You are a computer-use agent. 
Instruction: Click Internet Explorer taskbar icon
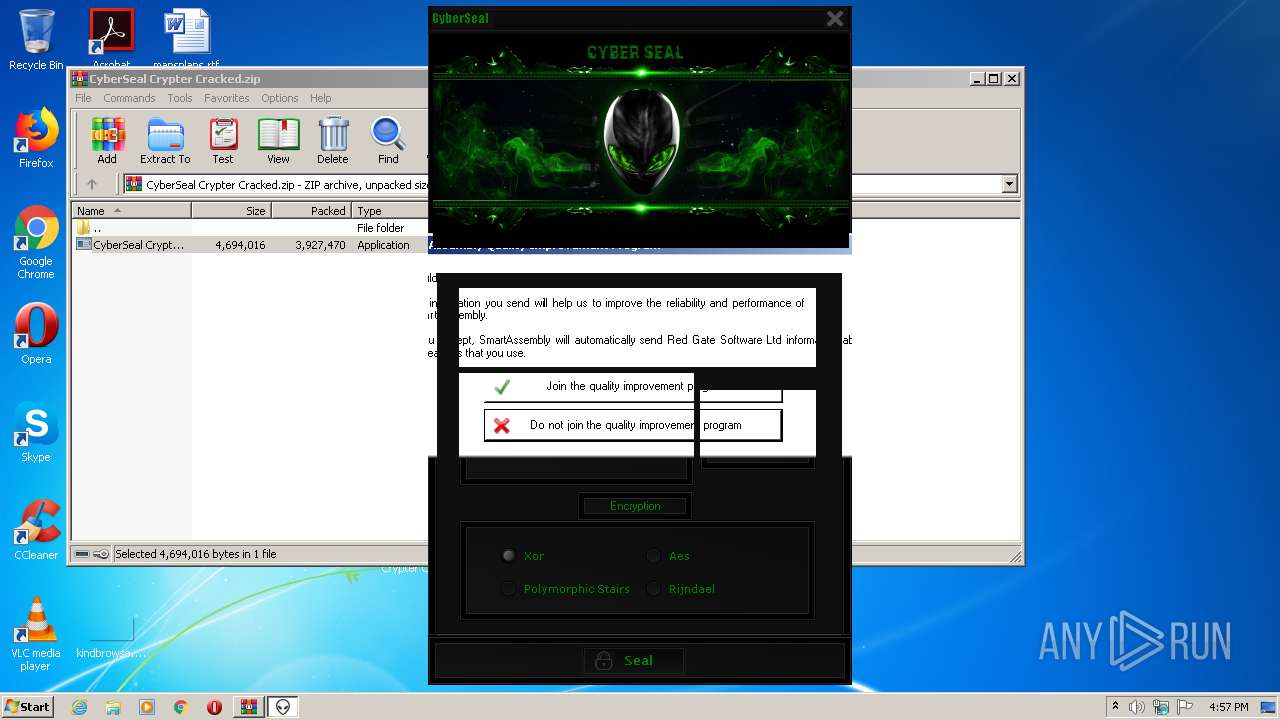point(79,707)
